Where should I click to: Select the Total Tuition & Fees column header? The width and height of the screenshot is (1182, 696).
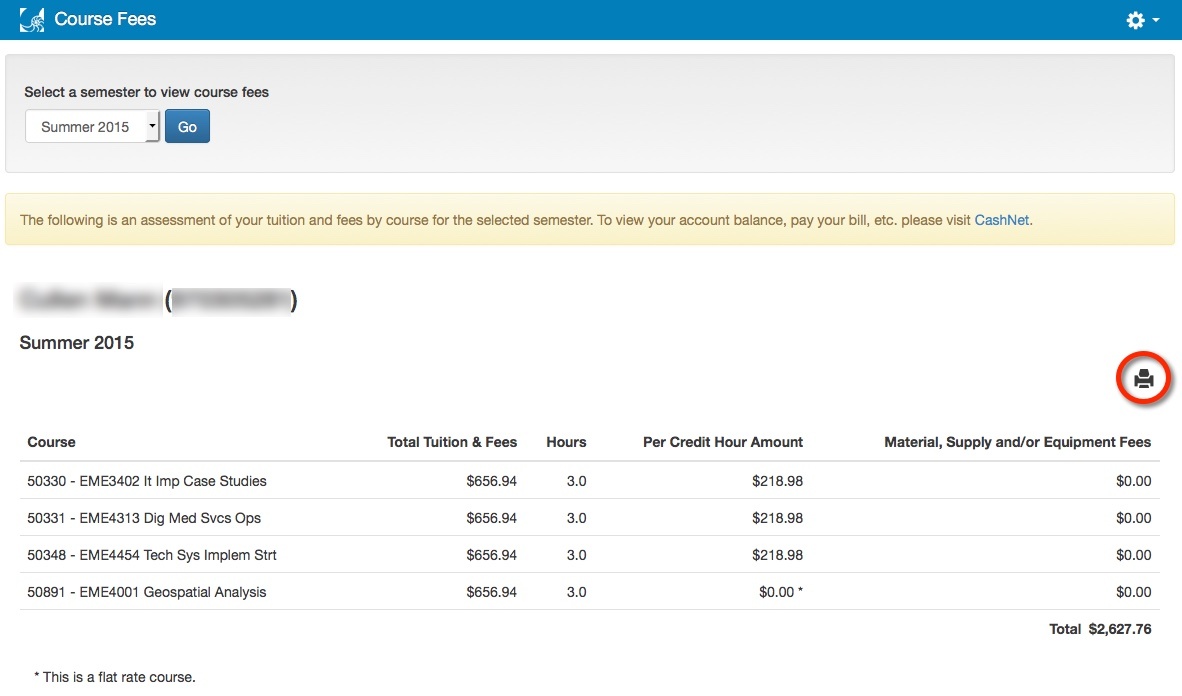pyautogui.click(x=452, y=442)
